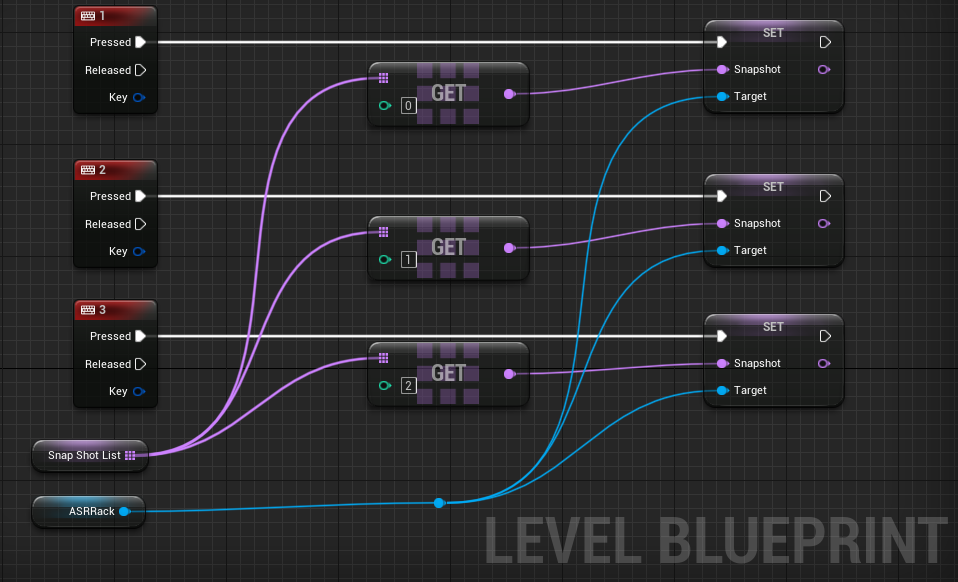958x582 pixels.
Task: Click output pin of GET 1 node
Action: [x=510, y=248]
